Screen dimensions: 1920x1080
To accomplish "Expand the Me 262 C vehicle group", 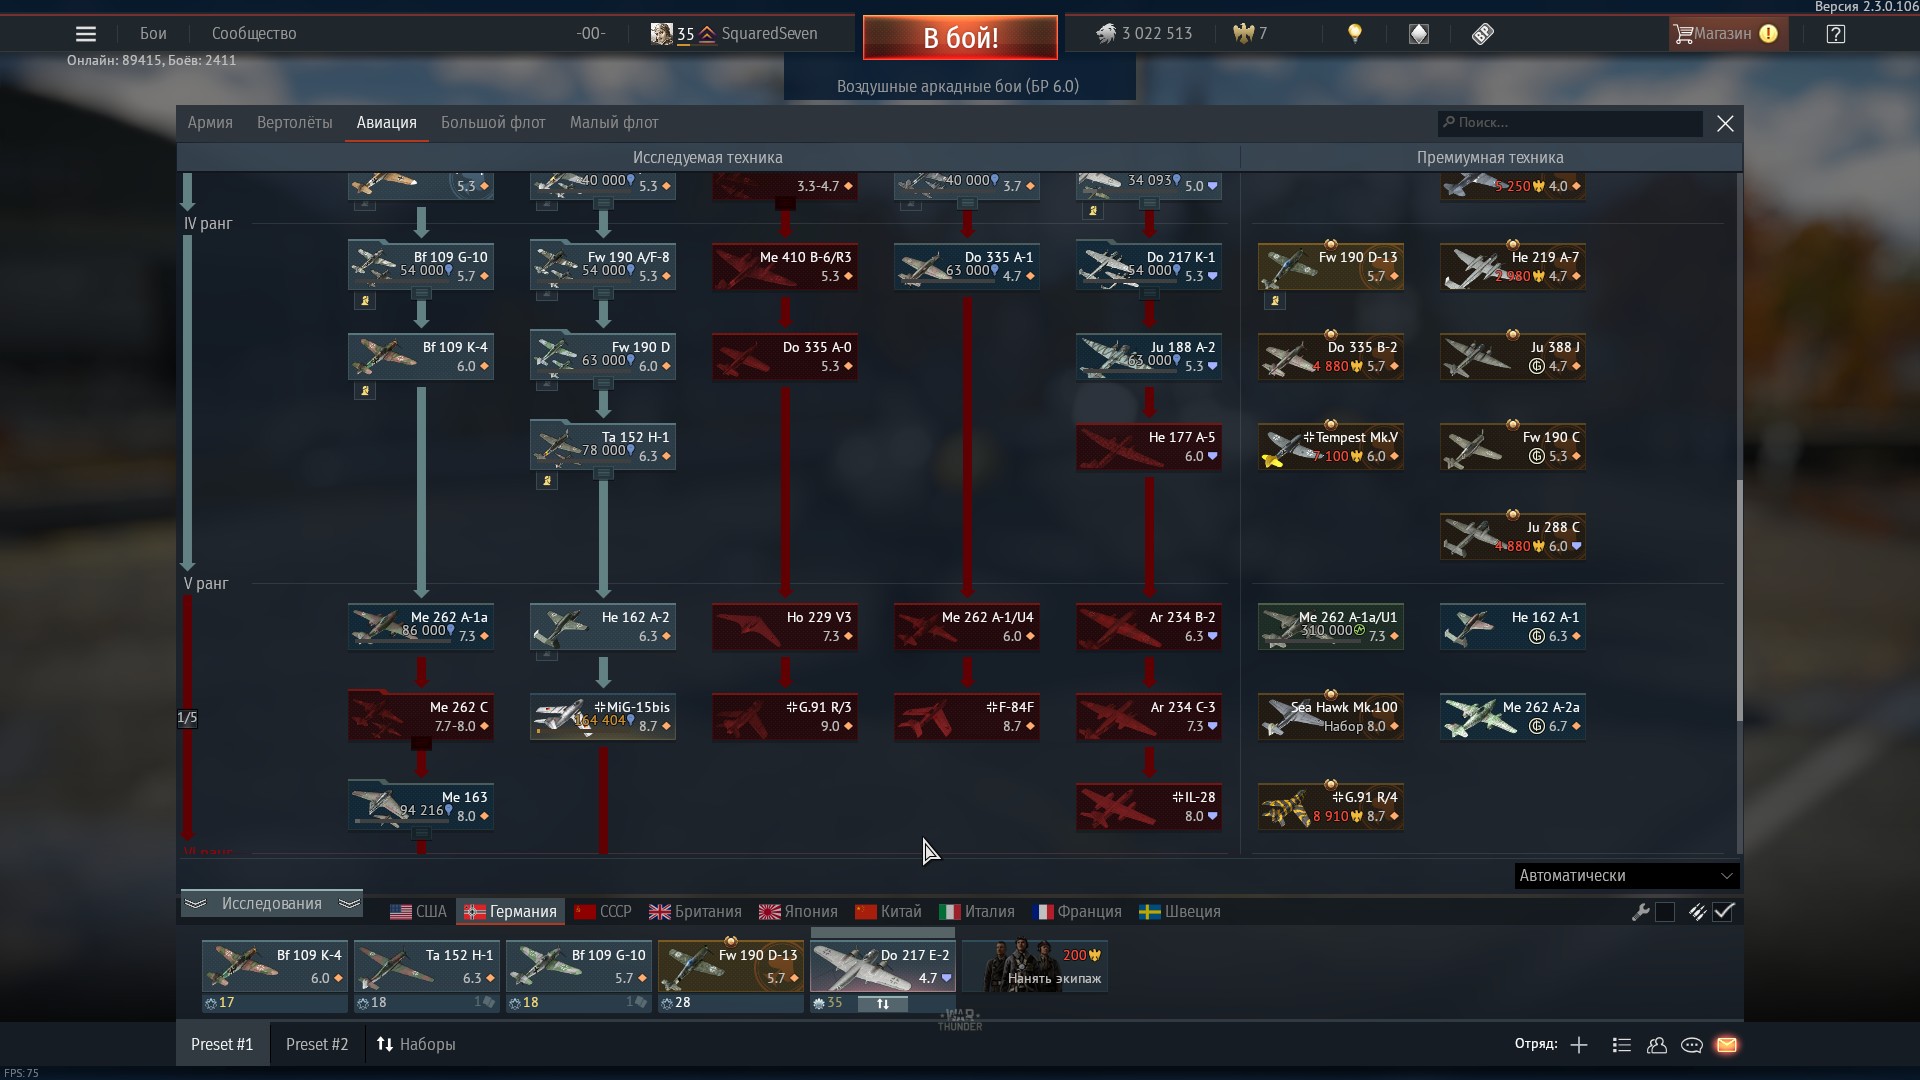I will pos(421,743).
